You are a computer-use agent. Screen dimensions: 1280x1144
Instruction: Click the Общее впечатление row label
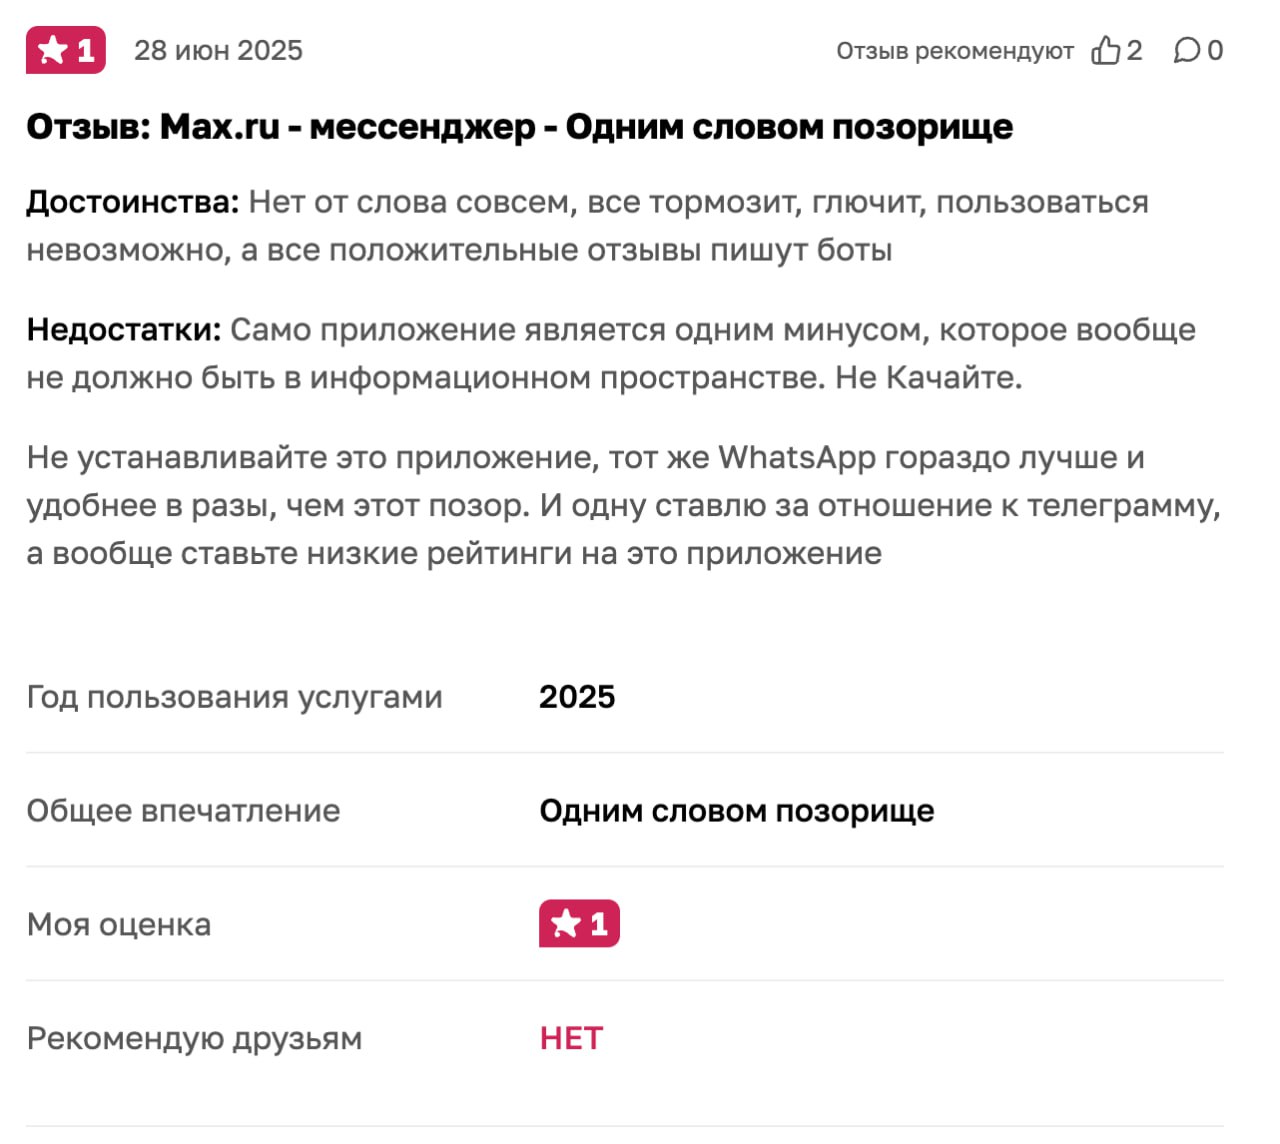[183, 810]
